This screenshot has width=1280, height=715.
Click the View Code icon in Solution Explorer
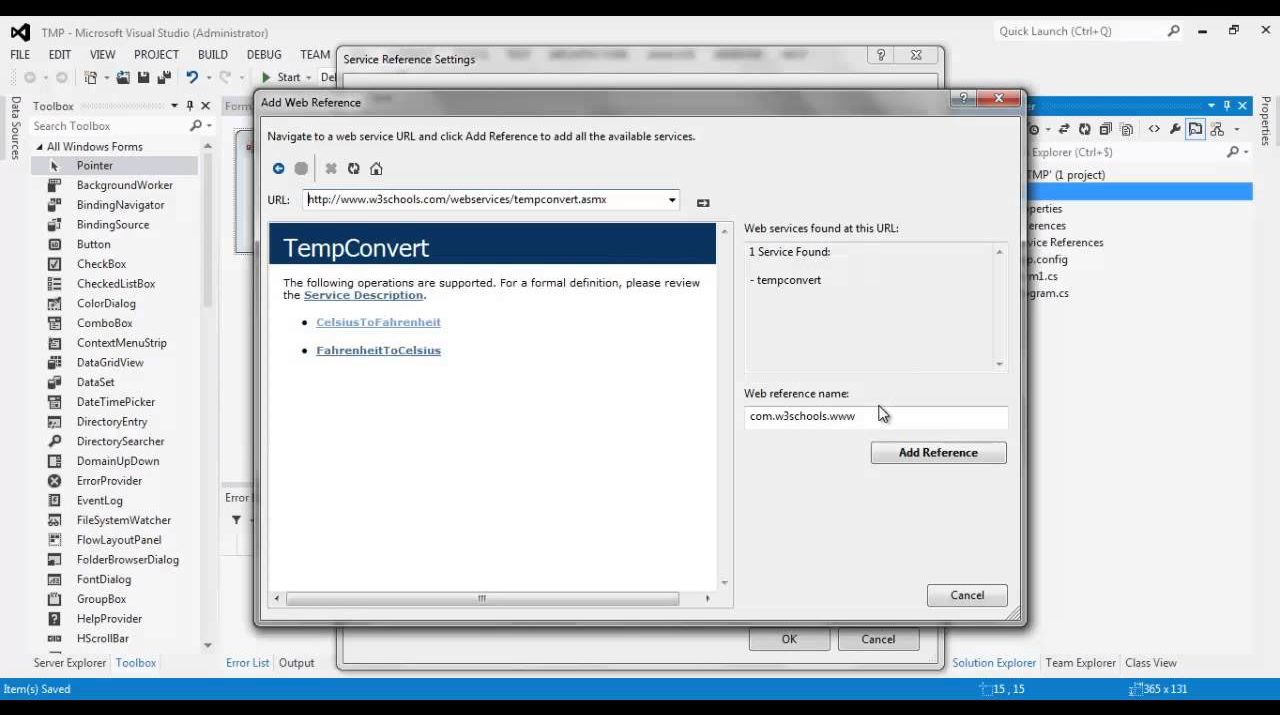tap(1154, 129)
